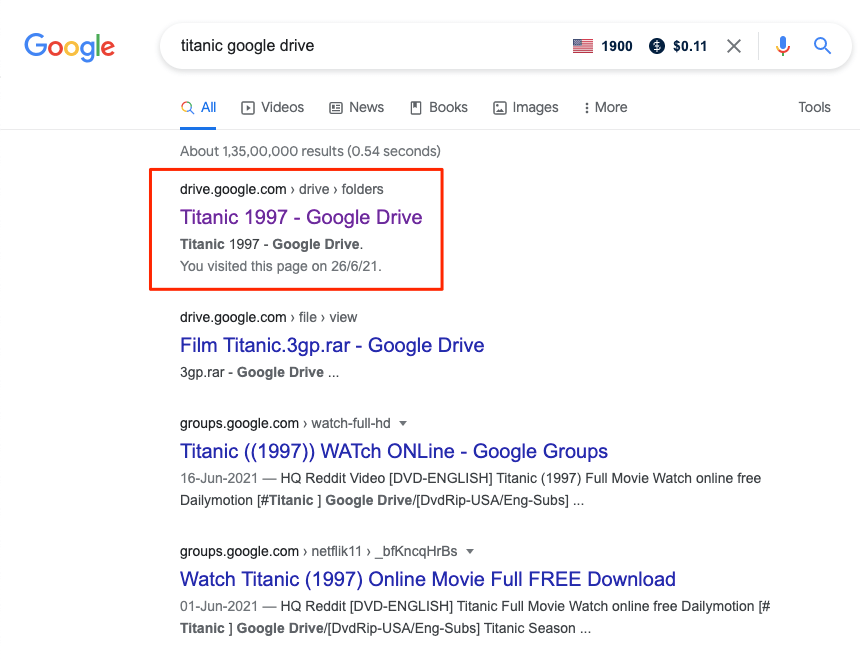Open Watch Titanic (1997) Online Movie result
Image resolution: width=860 pixels, height=660 pixels.
(x=428, y=579)
